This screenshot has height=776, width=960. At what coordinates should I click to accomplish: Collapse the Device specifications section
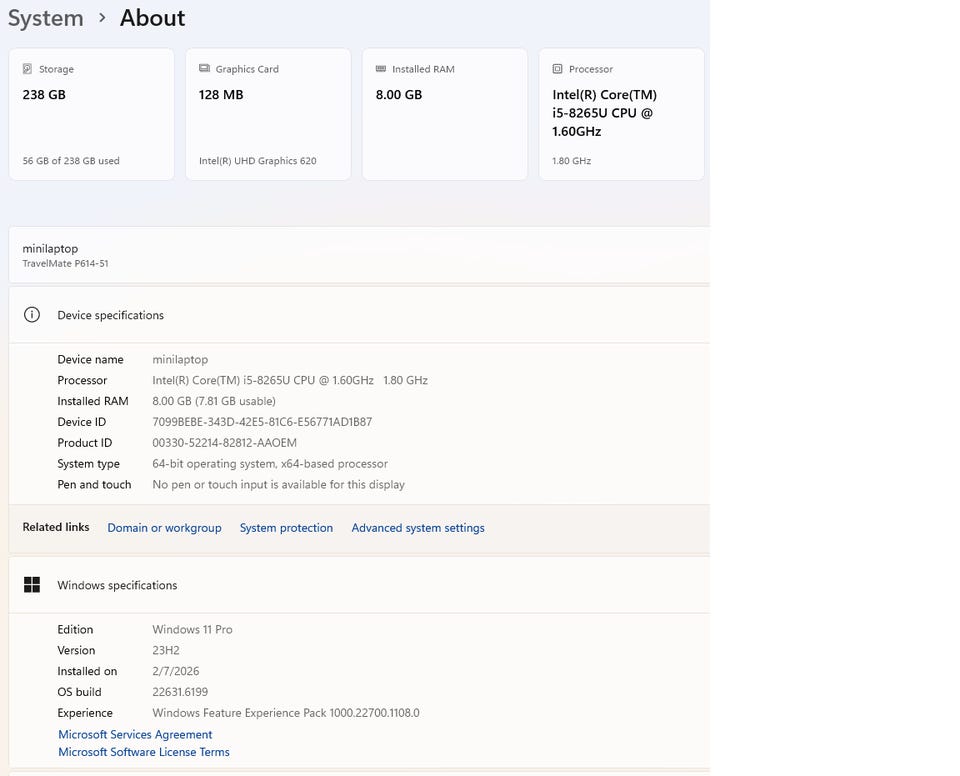(359, 315)
